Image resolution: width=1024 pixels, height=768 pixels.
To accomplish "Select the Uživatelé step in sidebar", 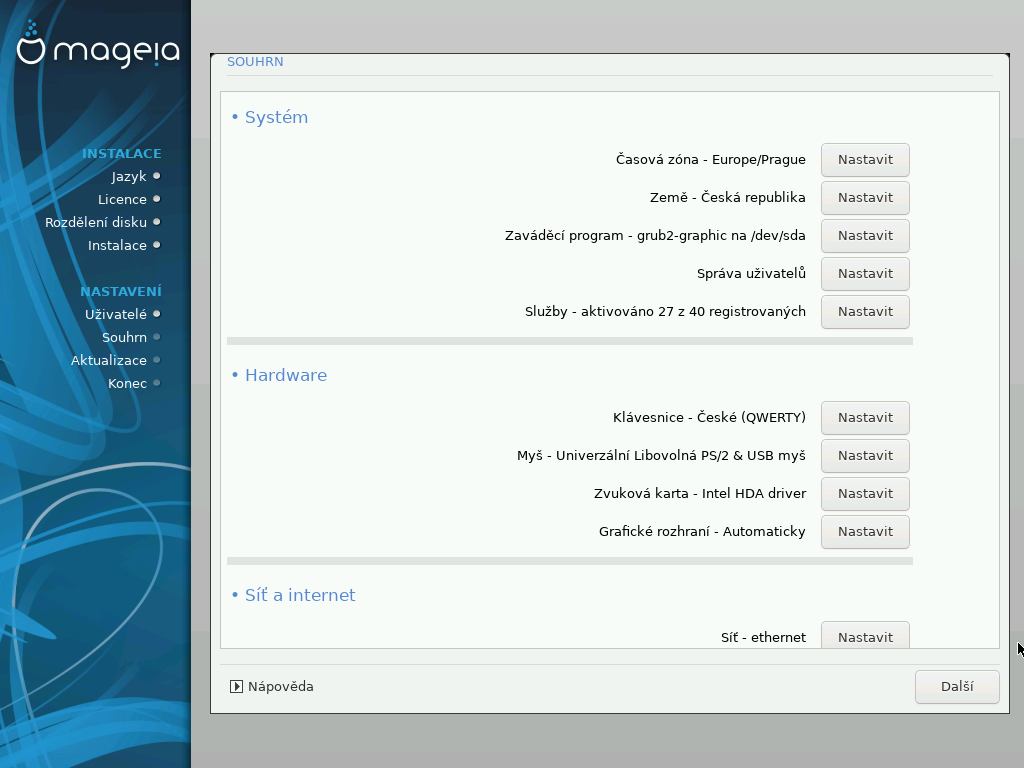I will [116, 314].
